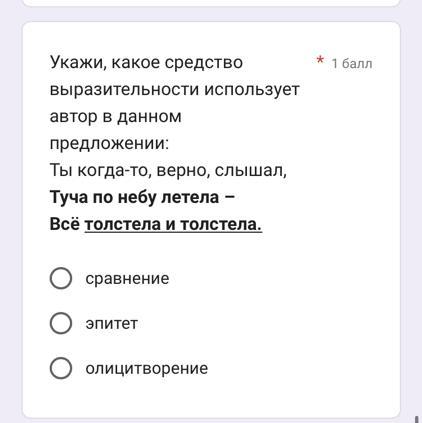Click the "эпитет" answer label text
Viewport: 422px width, 423px height.
click(x=111, y=324)
